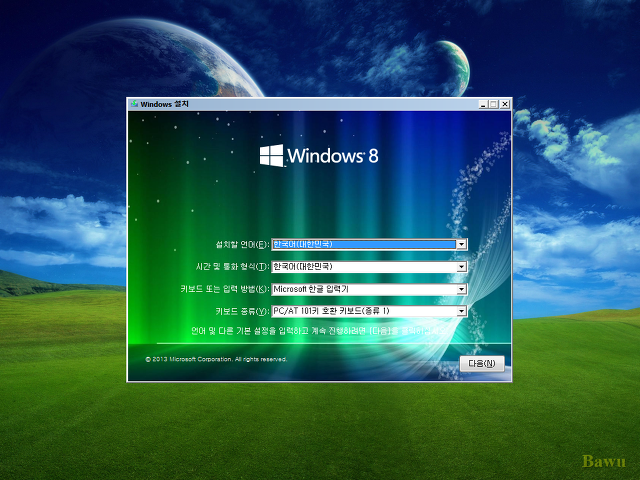Click the 2013 Microsoft Corporation copyright text

216,359
